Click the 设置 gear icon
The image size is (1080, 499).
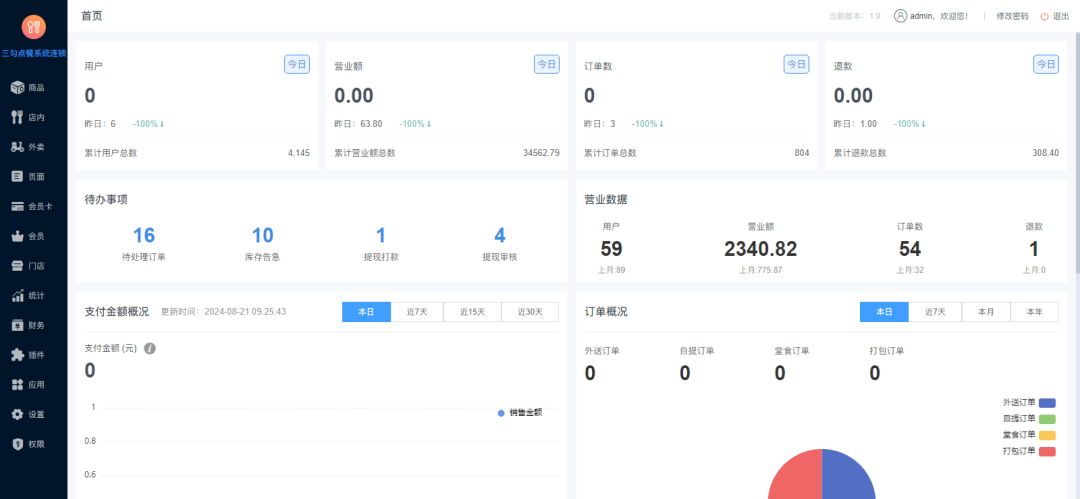(17, 414)
